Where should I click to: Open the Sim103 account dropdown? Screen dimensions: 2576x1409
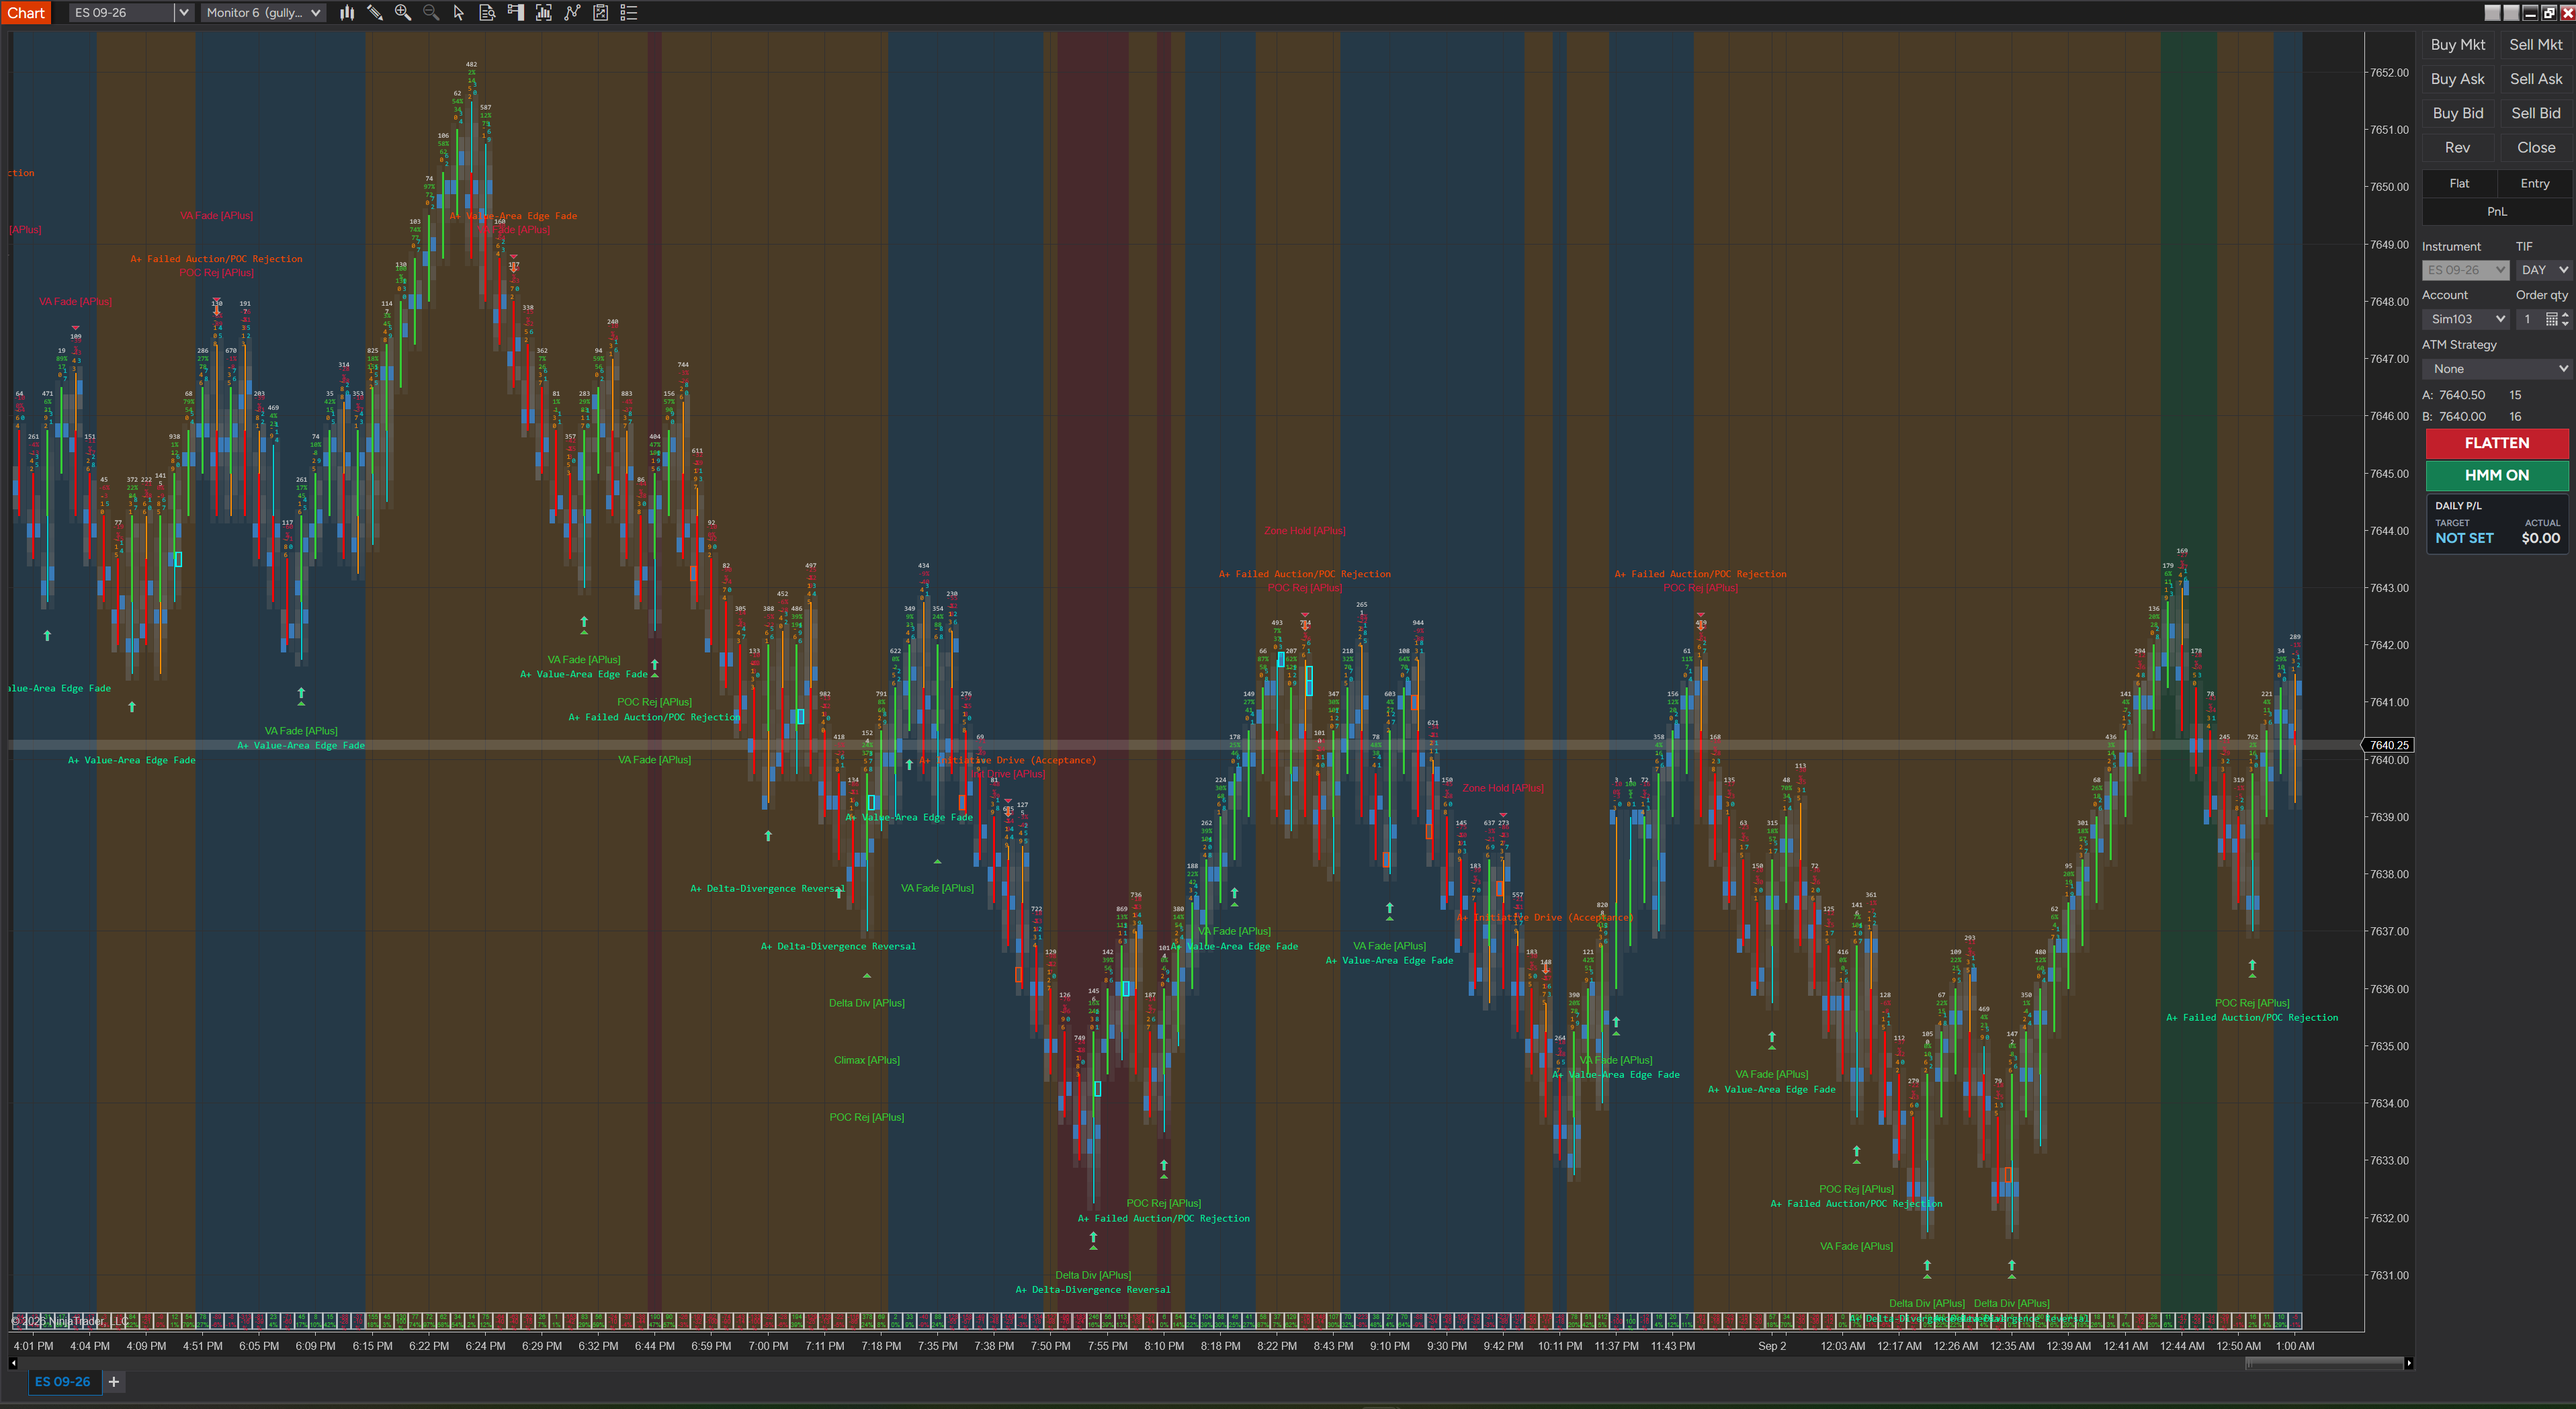pos(2467,319)
